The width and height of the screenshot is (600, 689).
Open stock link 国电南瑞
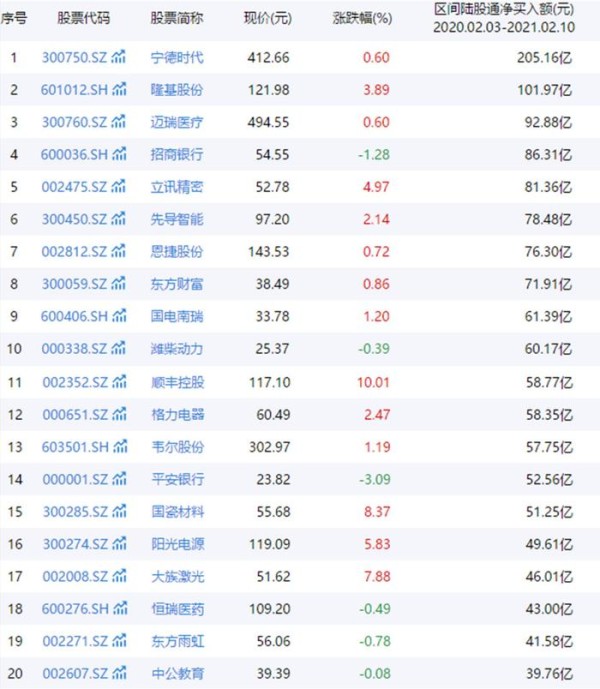pyautogui.click(x=177, y=316)
